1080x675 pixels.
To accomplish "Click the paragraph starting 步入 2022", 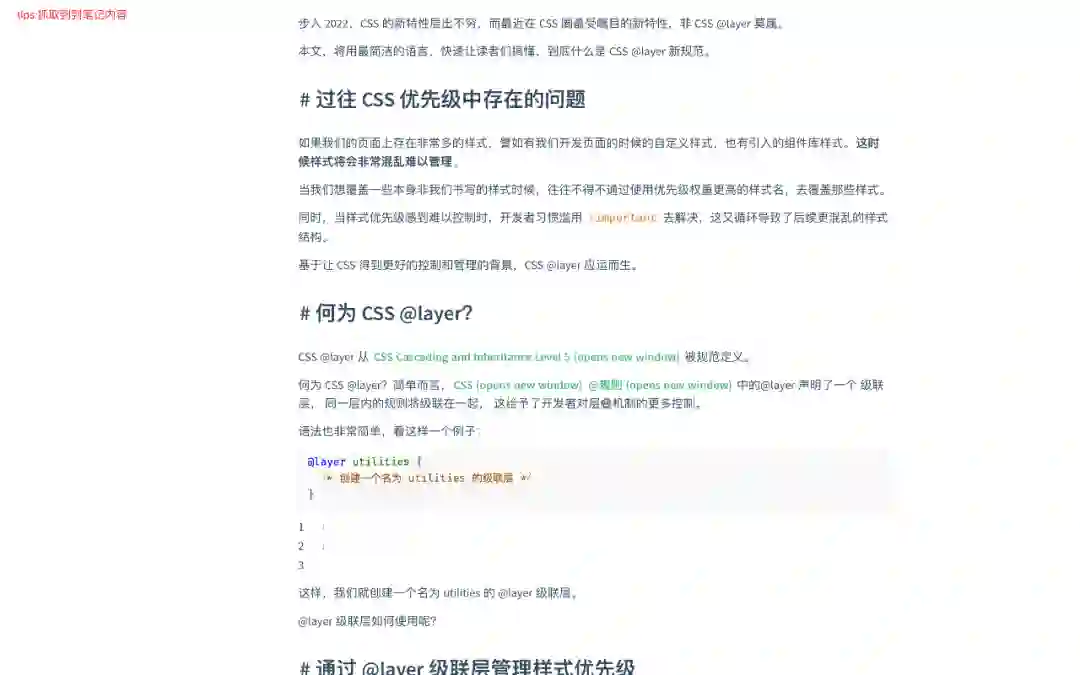I will click(x=541, y=23).
